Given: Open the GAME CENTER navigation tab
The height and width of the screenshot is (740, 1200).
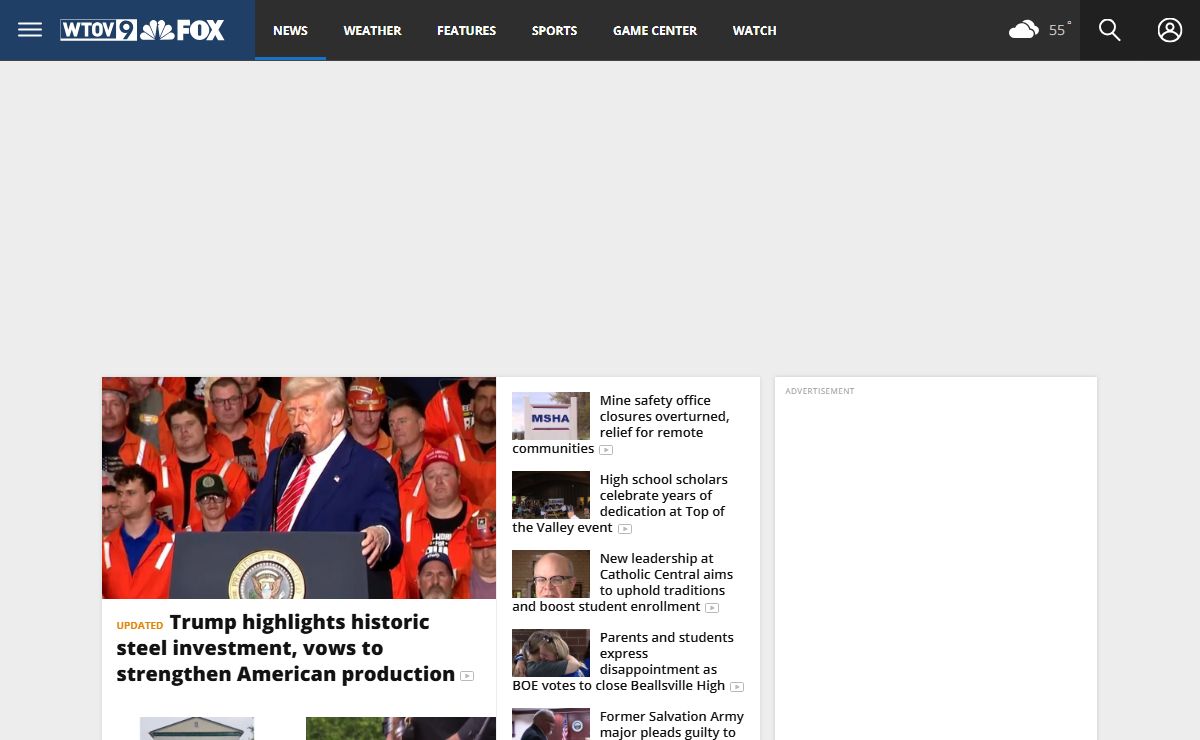Looking at the screenshot, I should (x=655, y=30).
